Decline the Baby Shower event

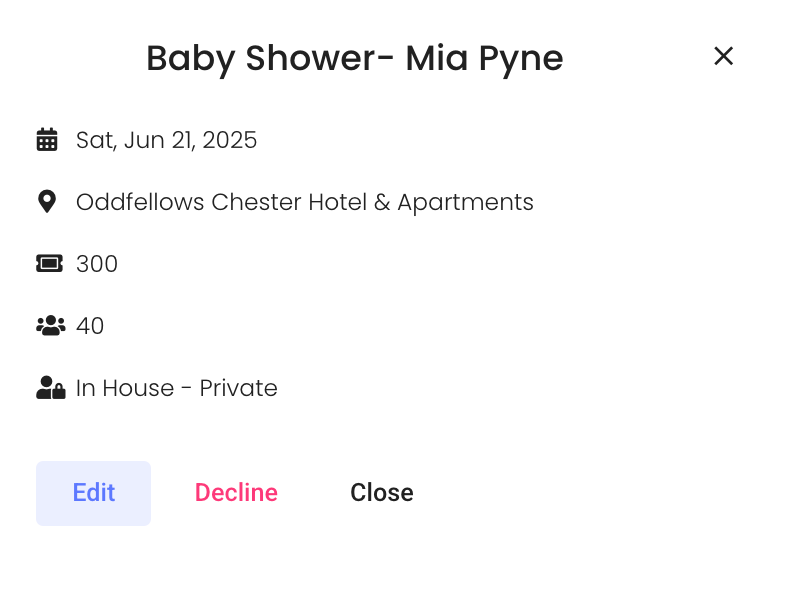tap(236, 493)
